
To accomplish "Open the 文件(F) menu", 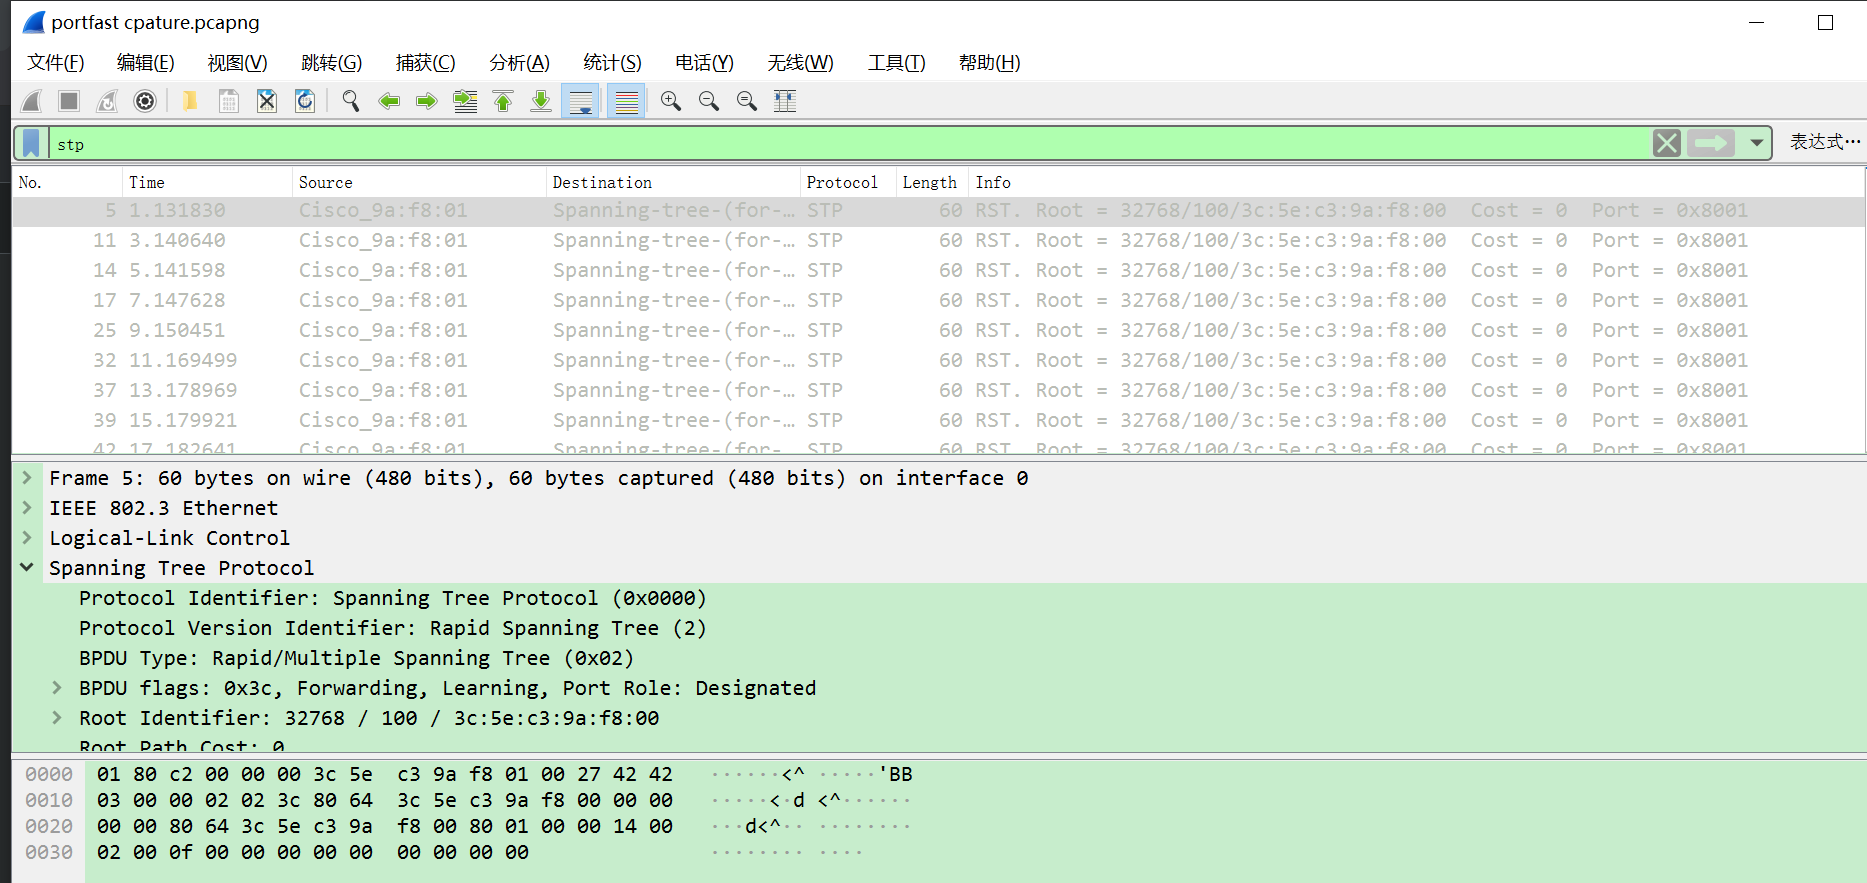I will click(x=56, y=63).
